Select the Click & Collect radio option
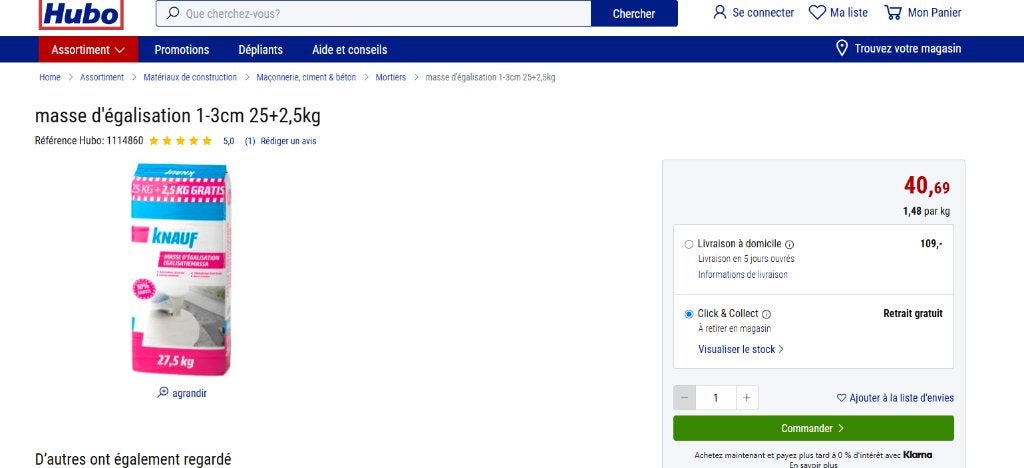This screenshot has height=468, width=1024. 688,314
